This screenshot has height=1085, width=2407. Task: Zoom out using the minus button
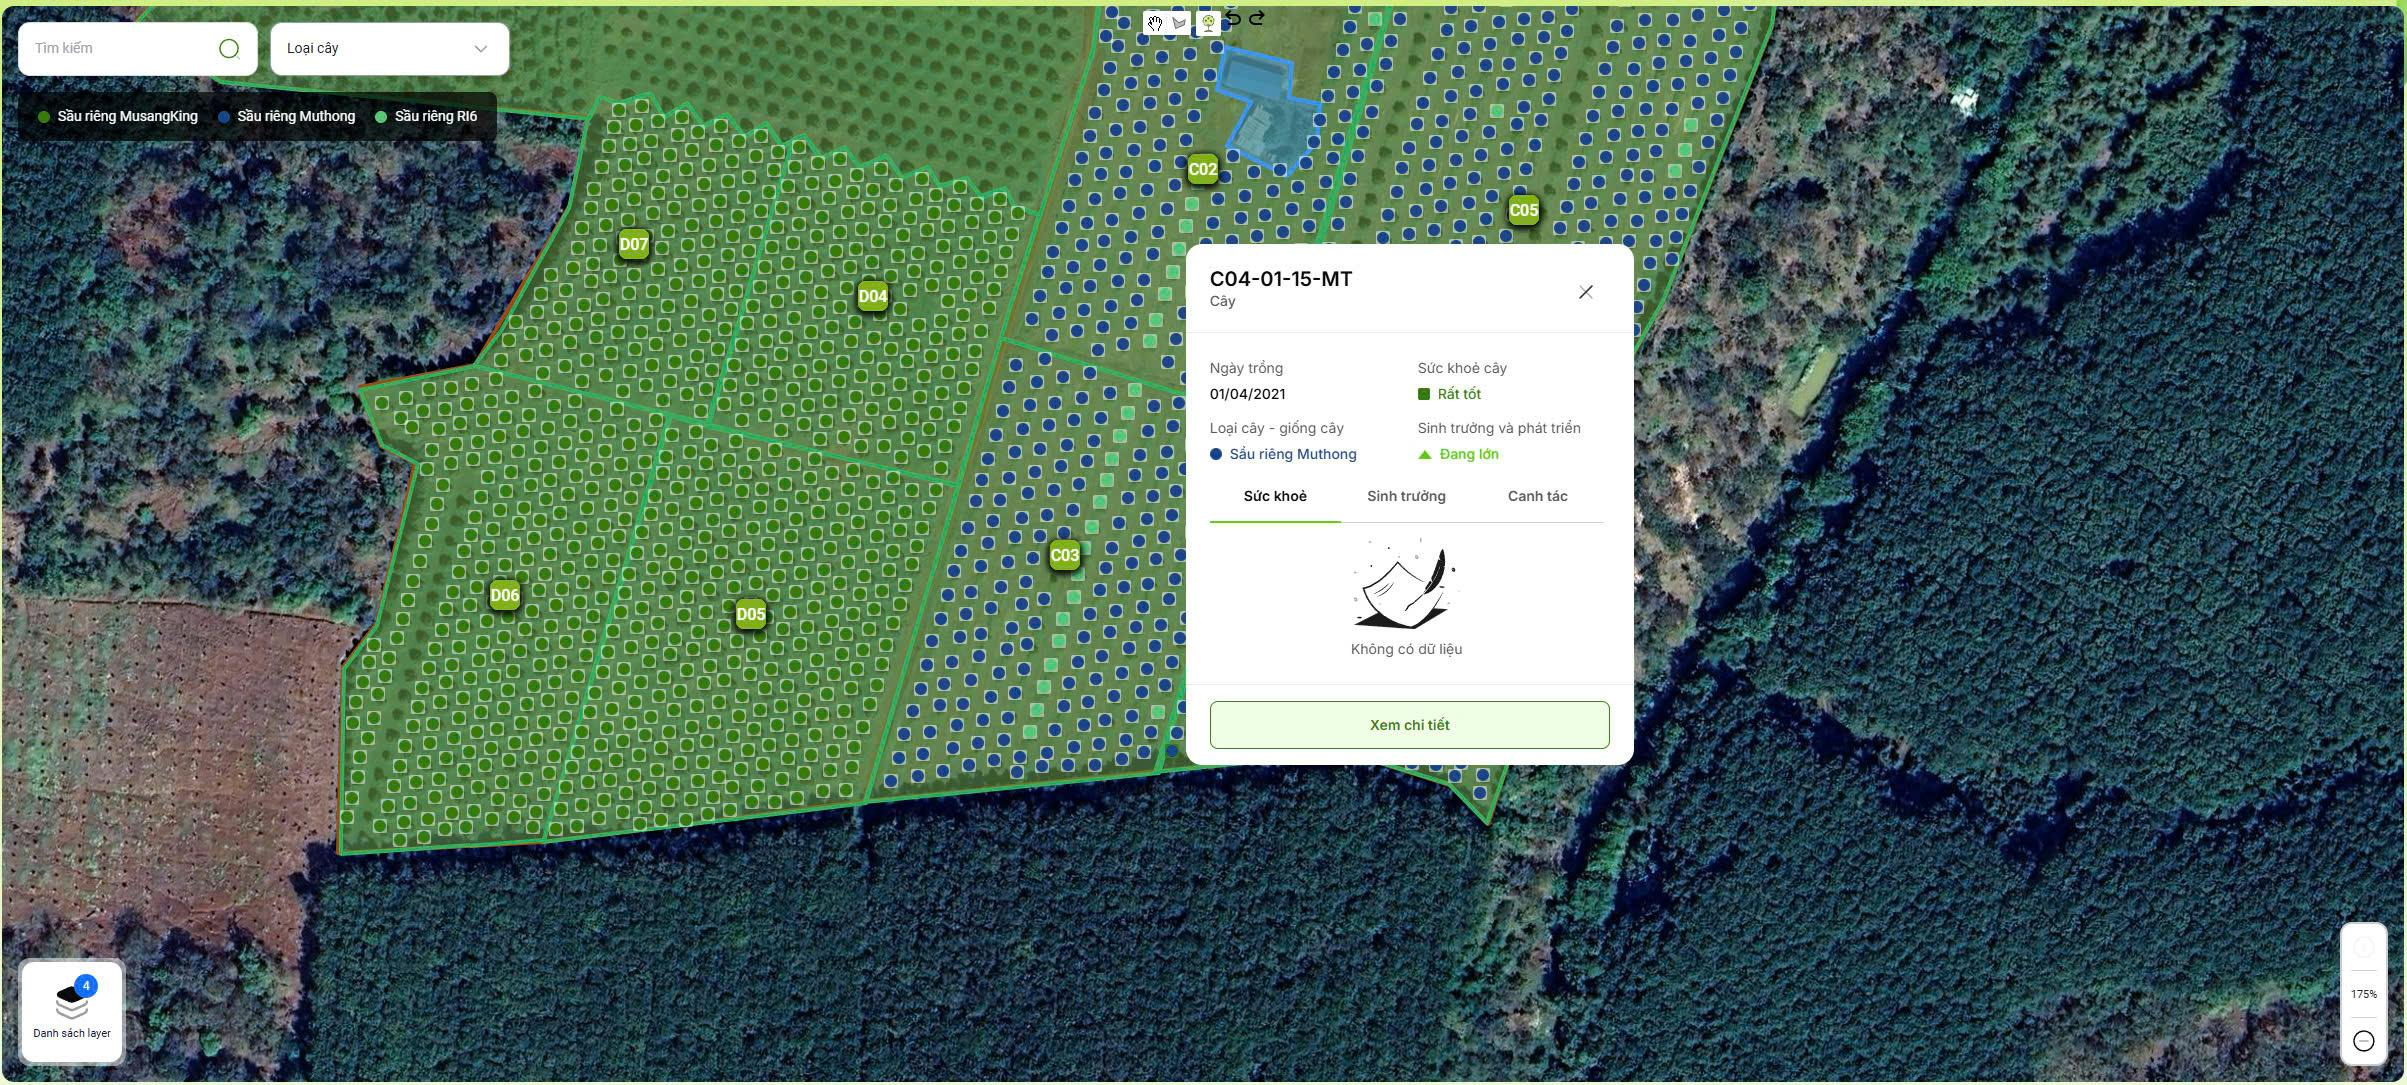click(x=2363, y=1041)
